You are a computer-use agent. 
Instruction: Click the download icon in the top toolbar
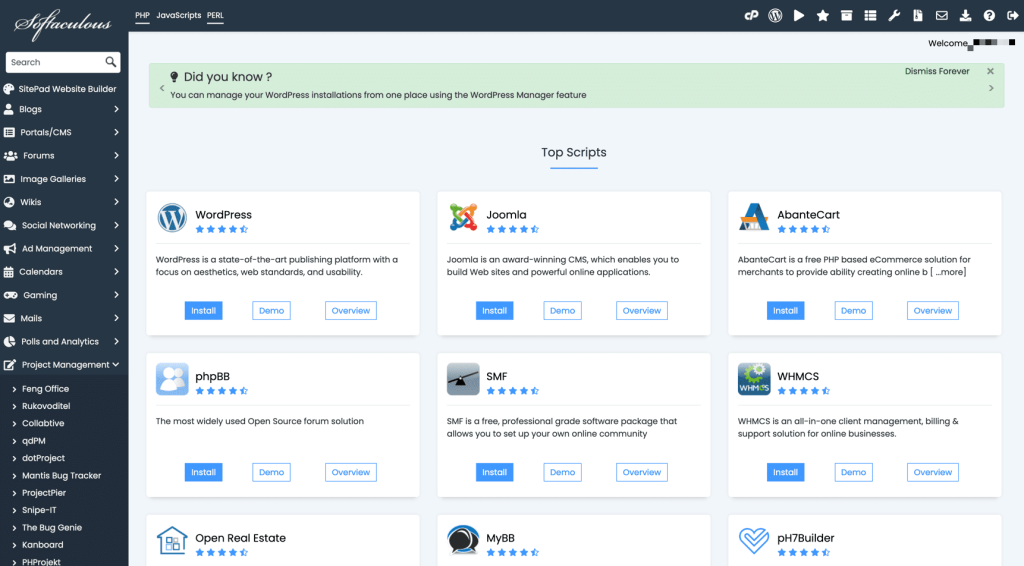coord(965,16)
